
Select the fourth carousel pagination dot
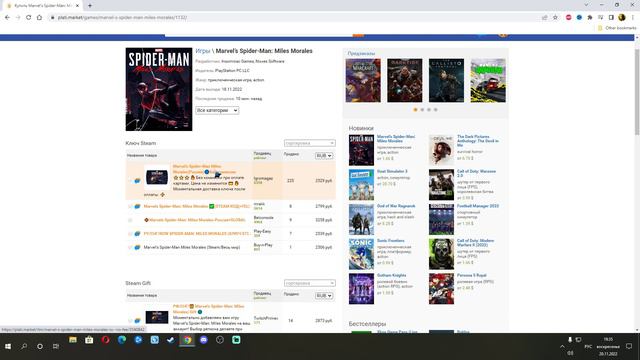click(x=436, y=110)
